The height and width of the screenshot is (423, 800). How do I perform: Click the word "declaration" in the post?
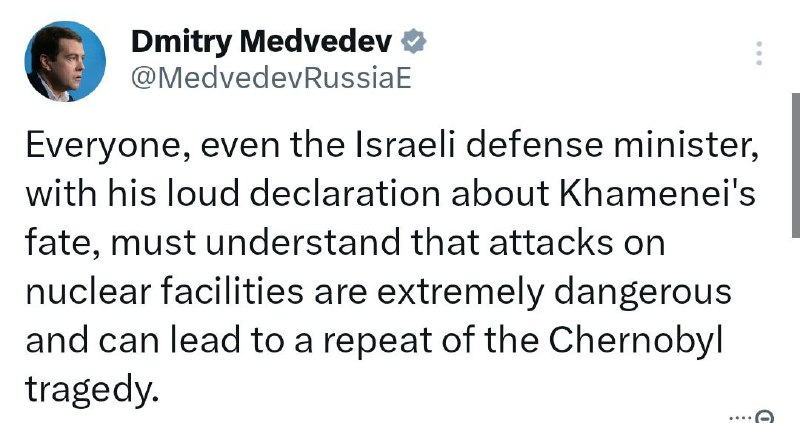click(345, 194)
